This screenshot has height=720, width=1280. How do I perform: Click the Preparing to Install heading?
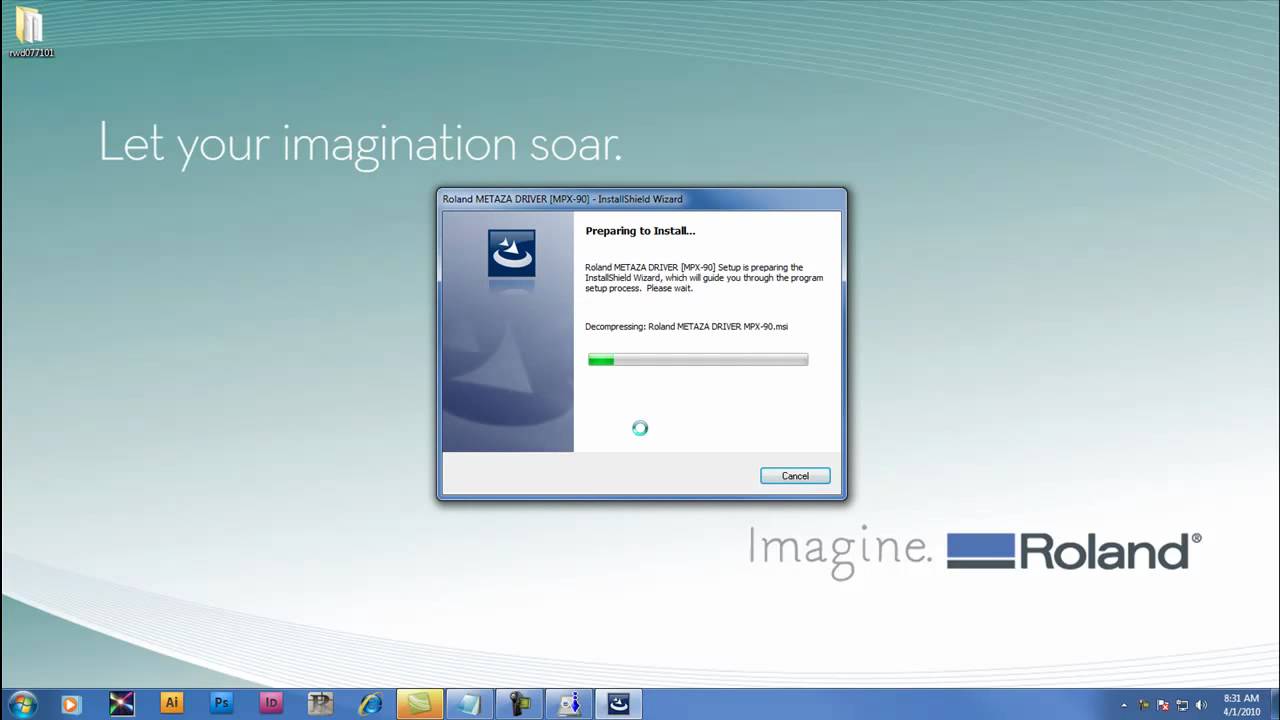640,231
